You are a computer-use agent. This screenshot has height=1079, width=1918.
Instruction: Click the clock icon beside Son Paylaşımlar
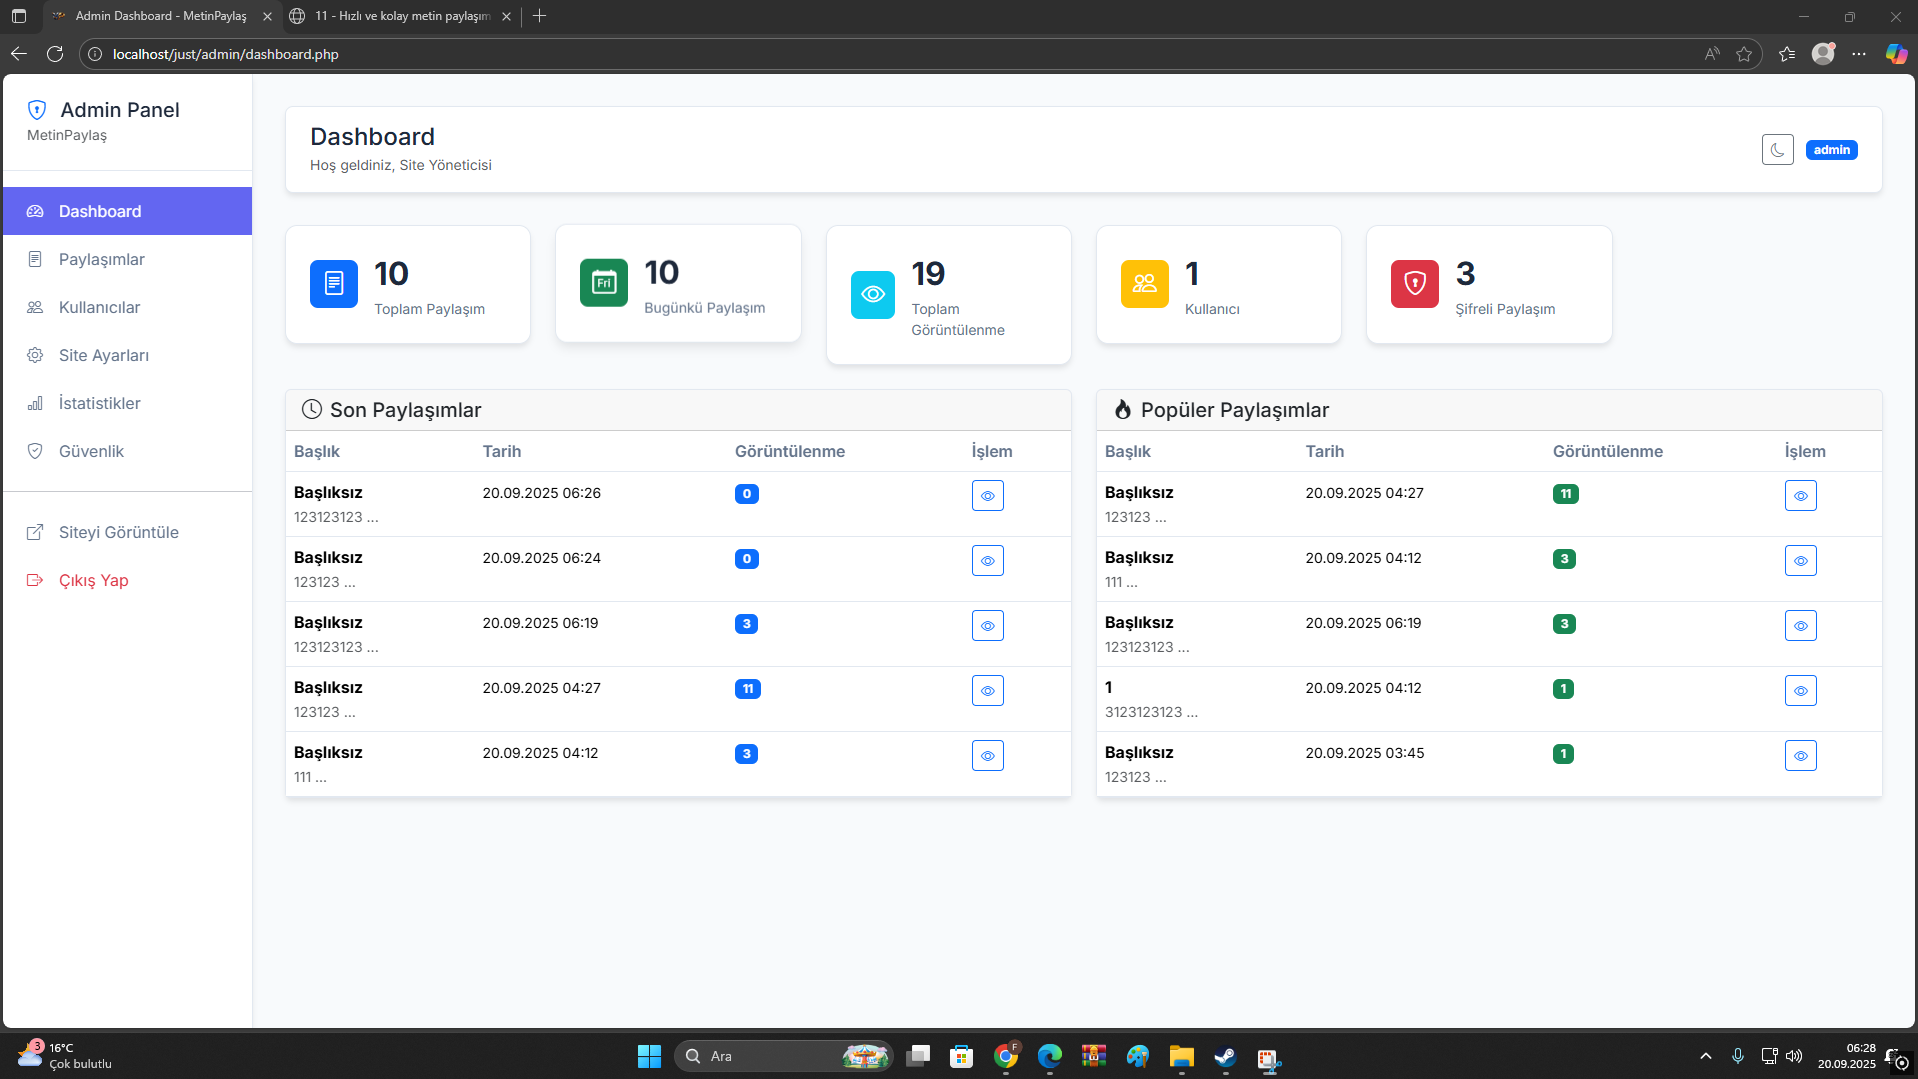[x=312, y=410]
